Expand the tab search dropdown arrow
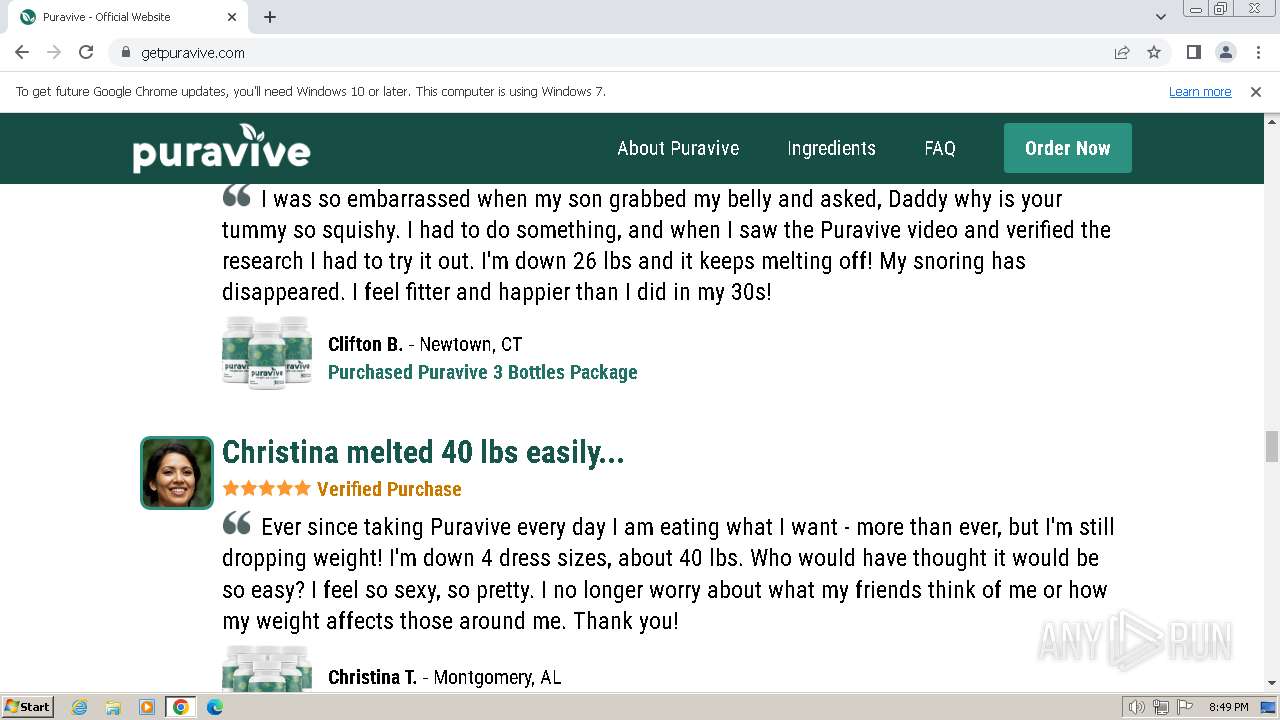 (1160, 17)
